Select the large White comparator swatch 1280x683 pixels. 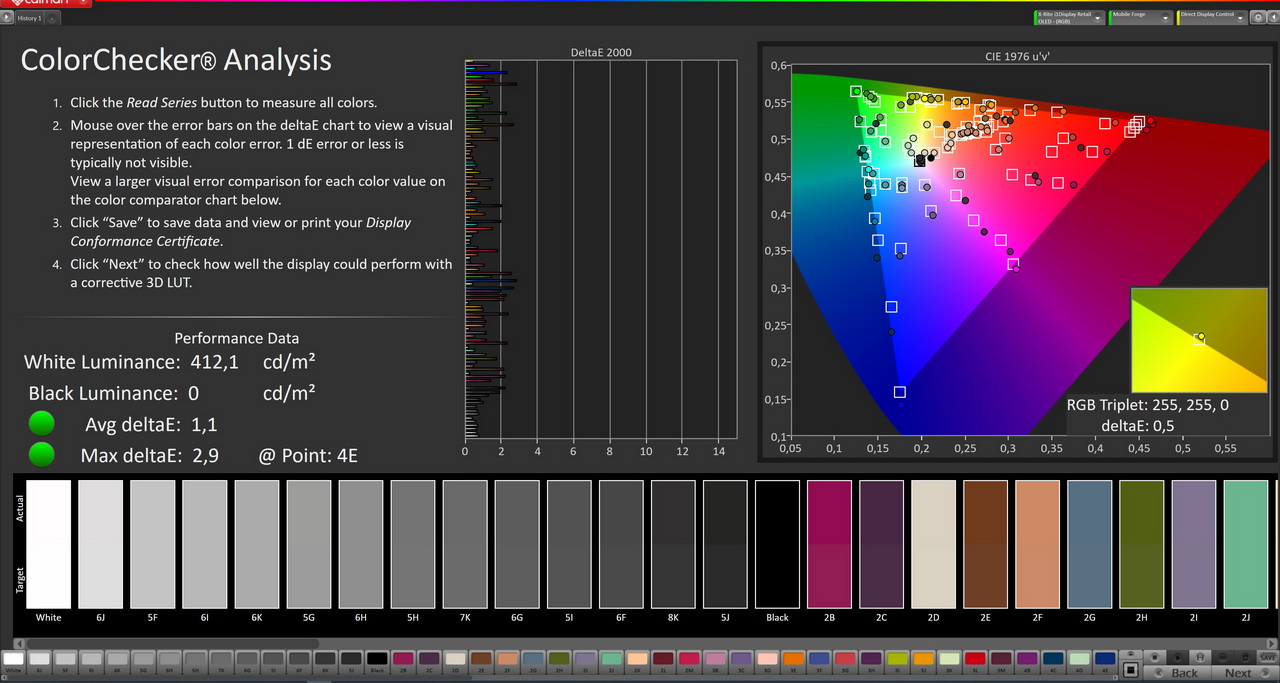[x=48, y=543]
